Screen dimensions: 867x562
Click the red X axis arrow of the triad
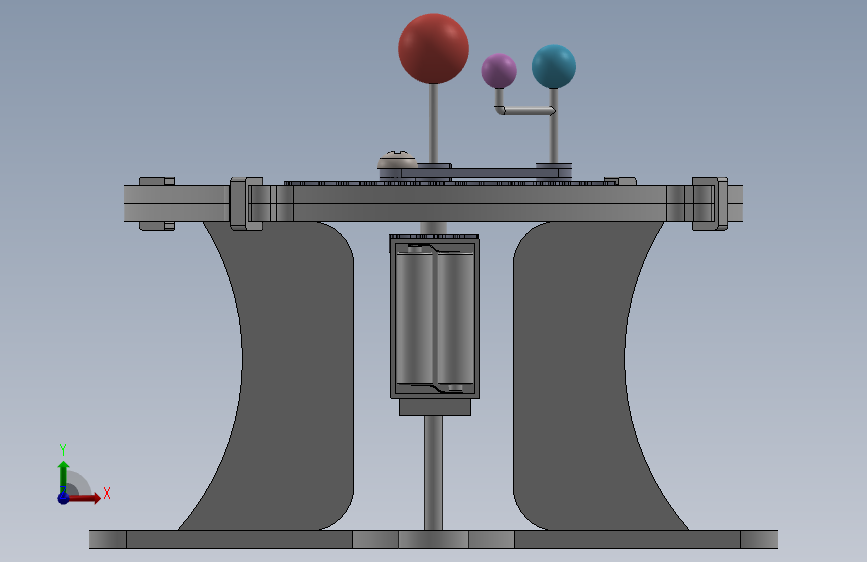pyautogui.click(x=84, y=498)
